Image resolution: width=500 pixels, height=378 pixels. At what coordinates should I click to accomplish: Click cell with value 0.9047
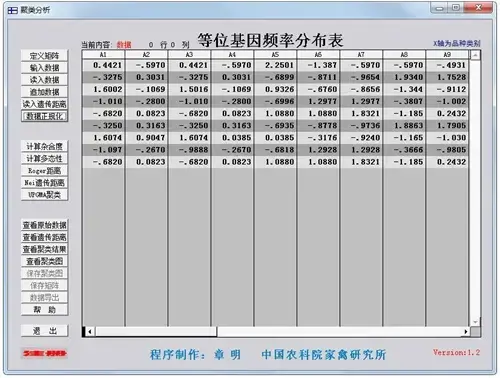point(146,138)
